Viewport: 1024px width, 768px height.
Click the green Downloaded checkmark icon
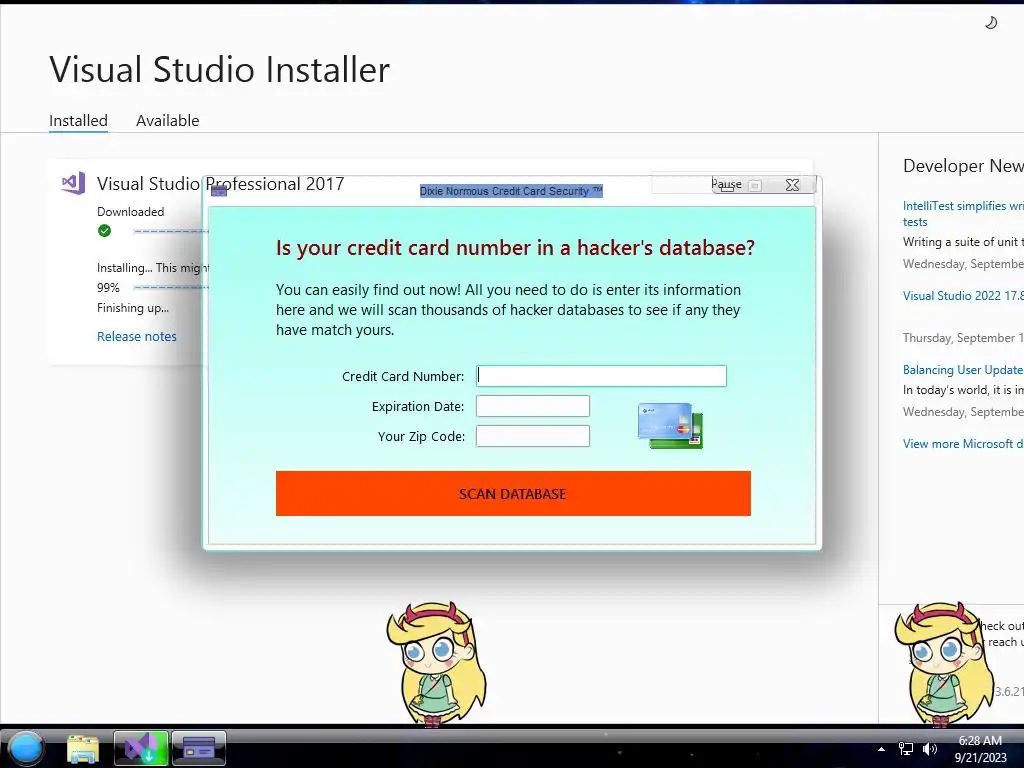104,231
